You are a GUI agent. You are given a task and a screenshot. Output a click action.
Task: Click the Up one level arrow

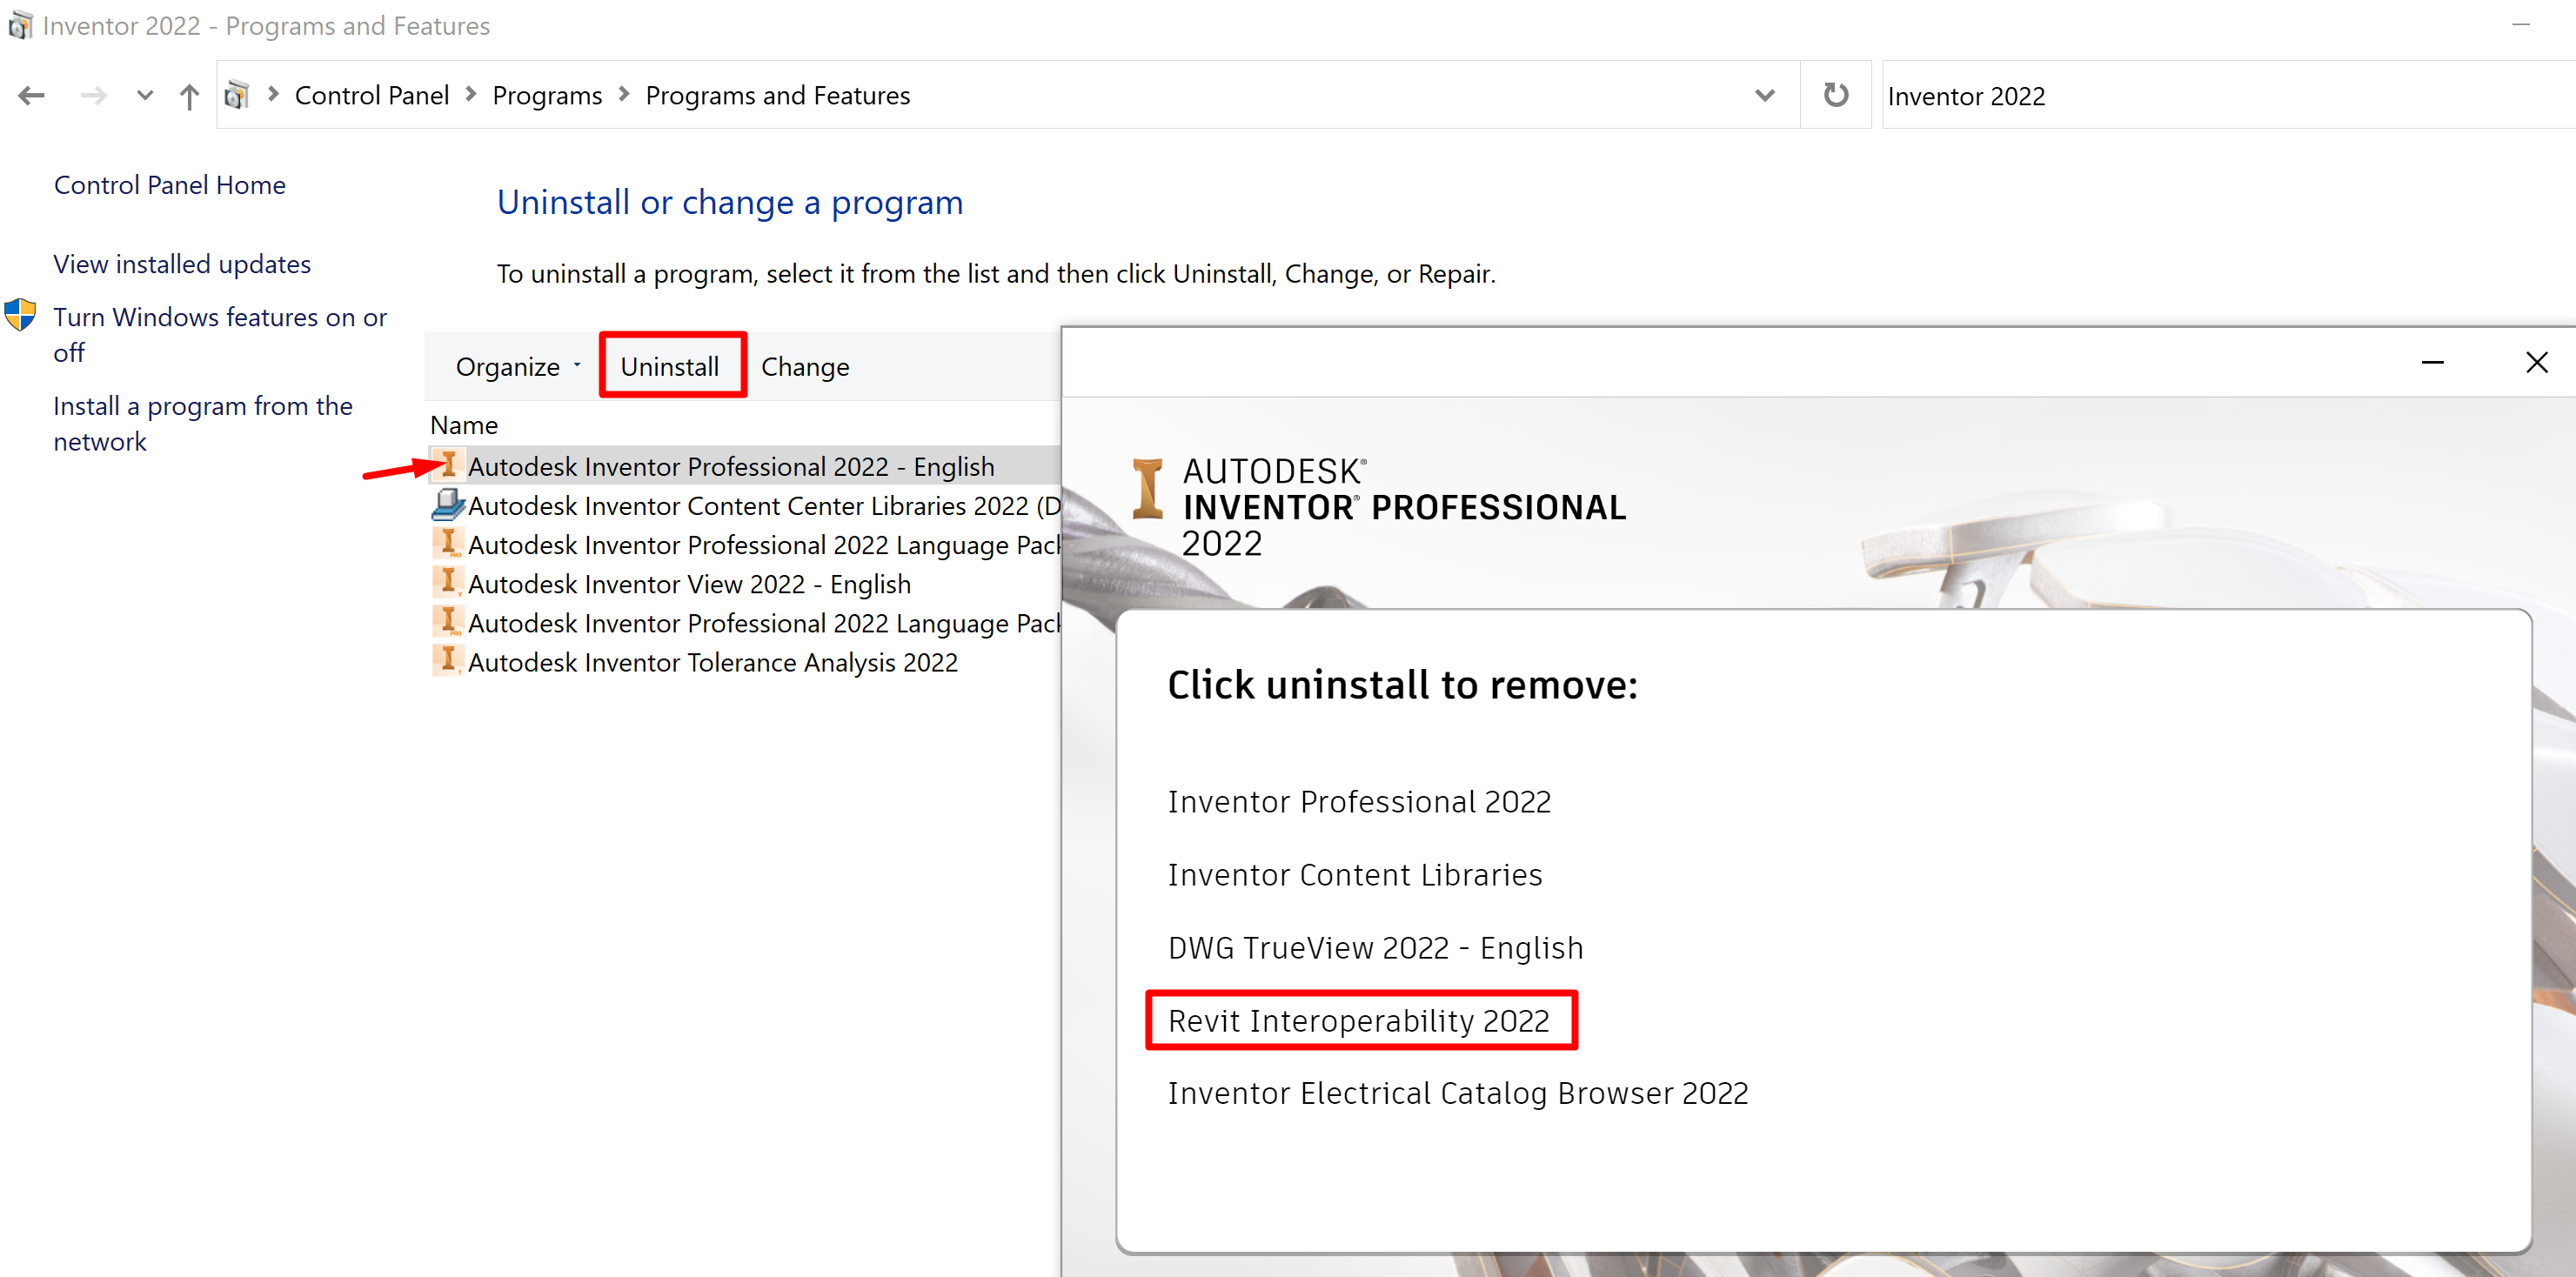(189, 96)
